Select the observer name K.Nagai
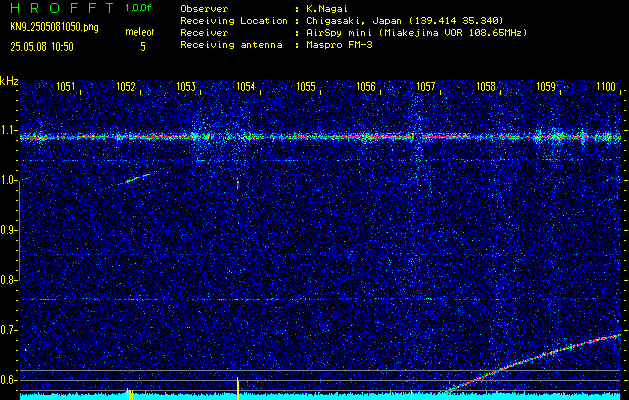The width and height of the screenshot is (629, 400). pyautogui.click(x=327, y=8)
